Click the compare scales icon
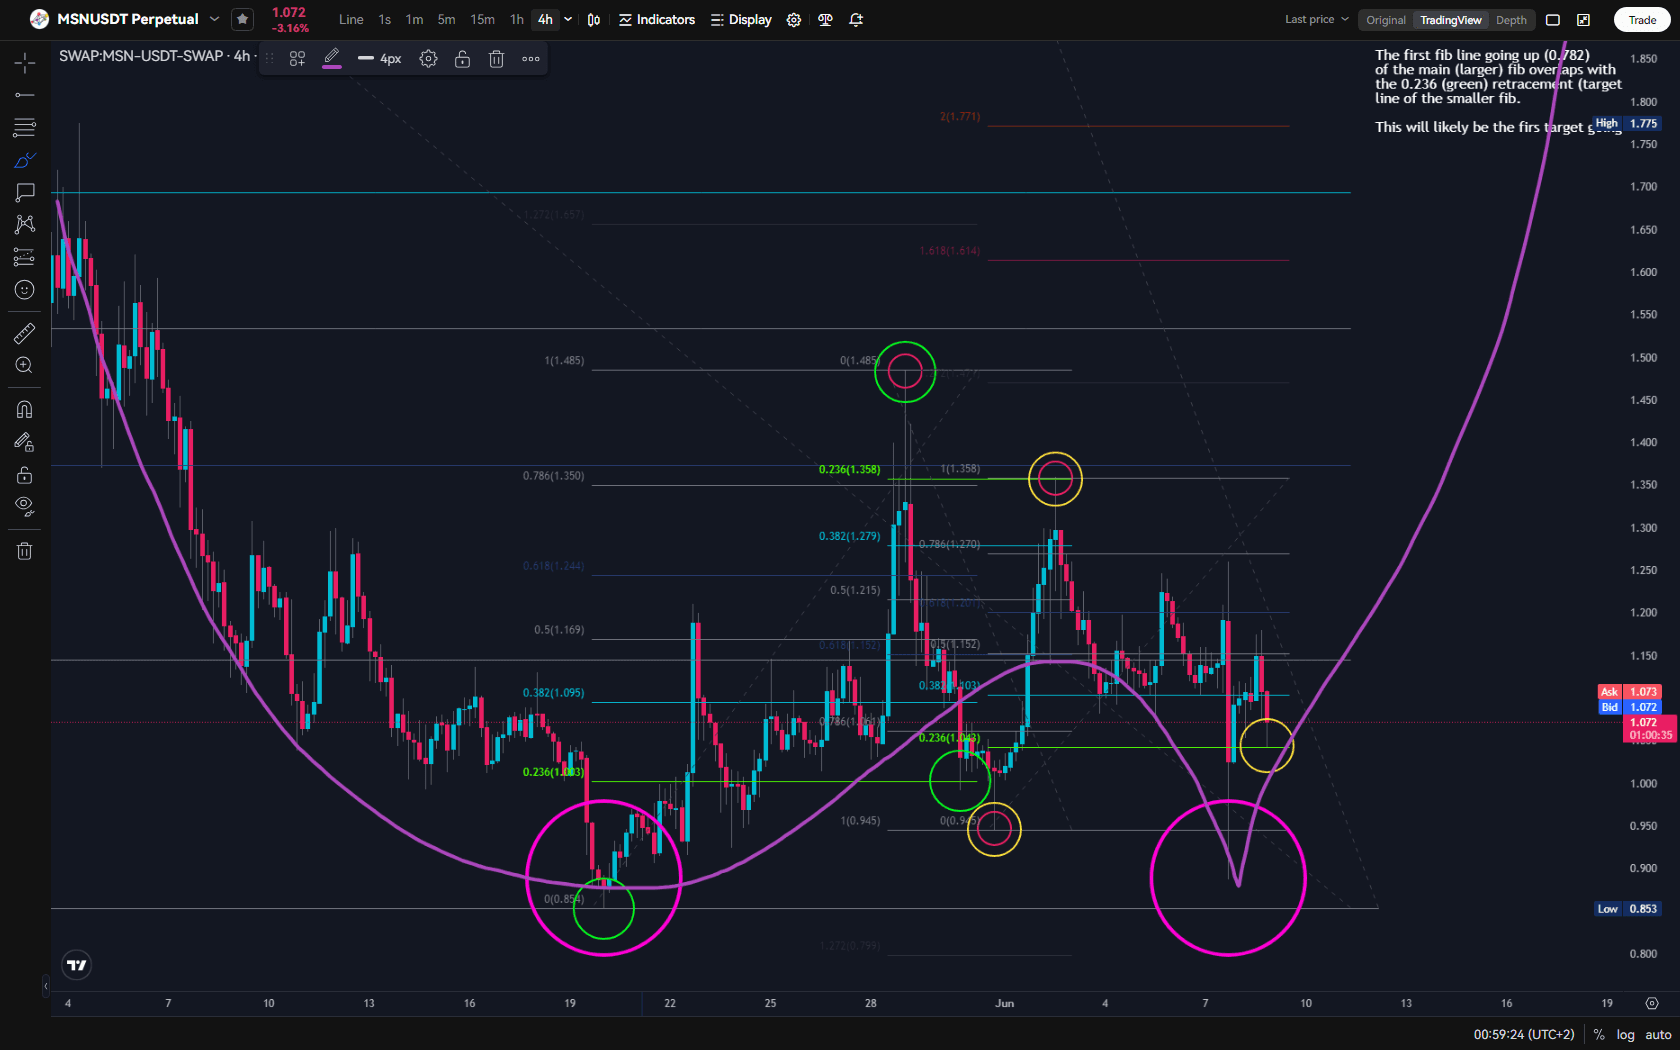 (825, 19)
